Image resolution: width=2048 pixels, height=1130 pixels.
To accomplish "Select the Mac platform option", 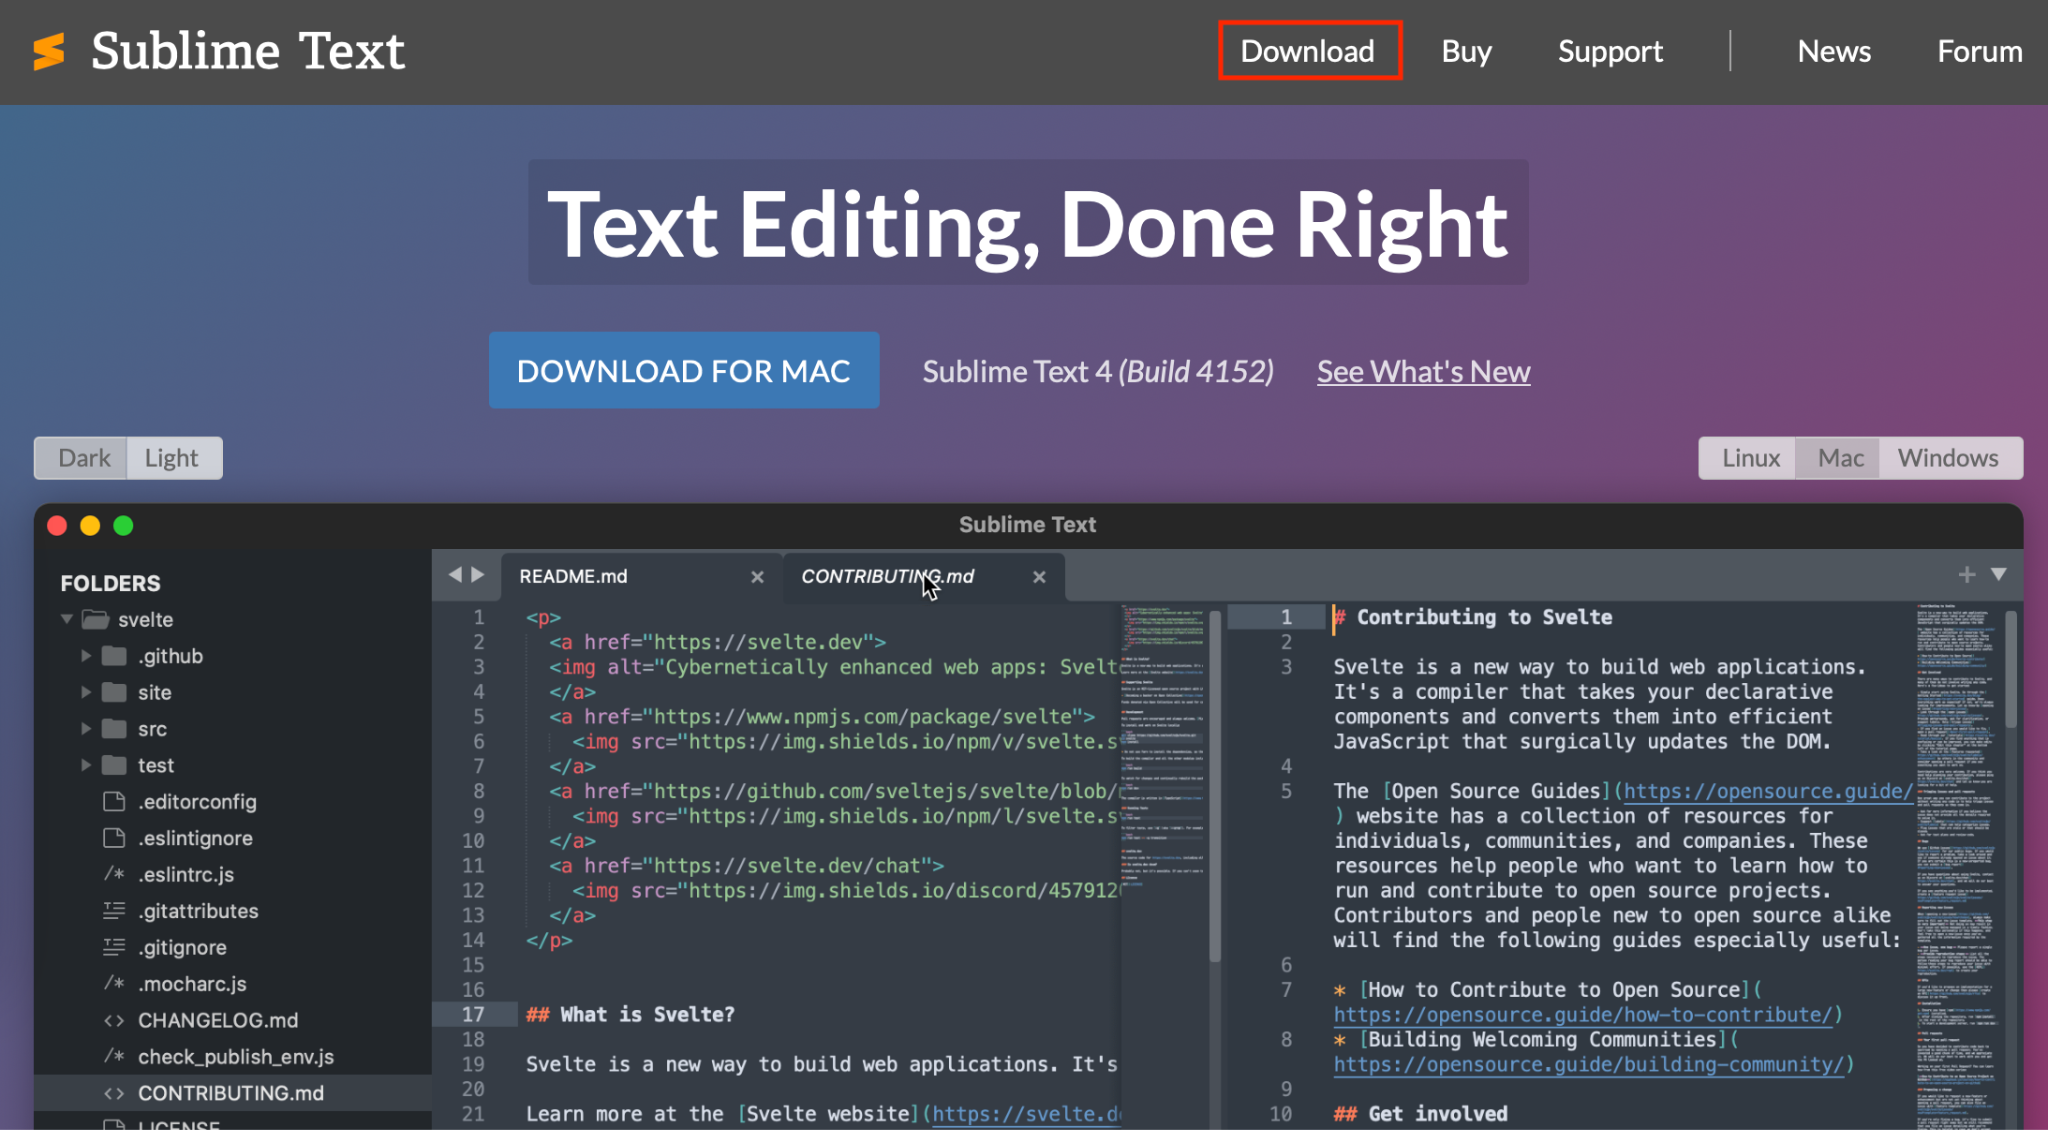I will point(1839,458).
